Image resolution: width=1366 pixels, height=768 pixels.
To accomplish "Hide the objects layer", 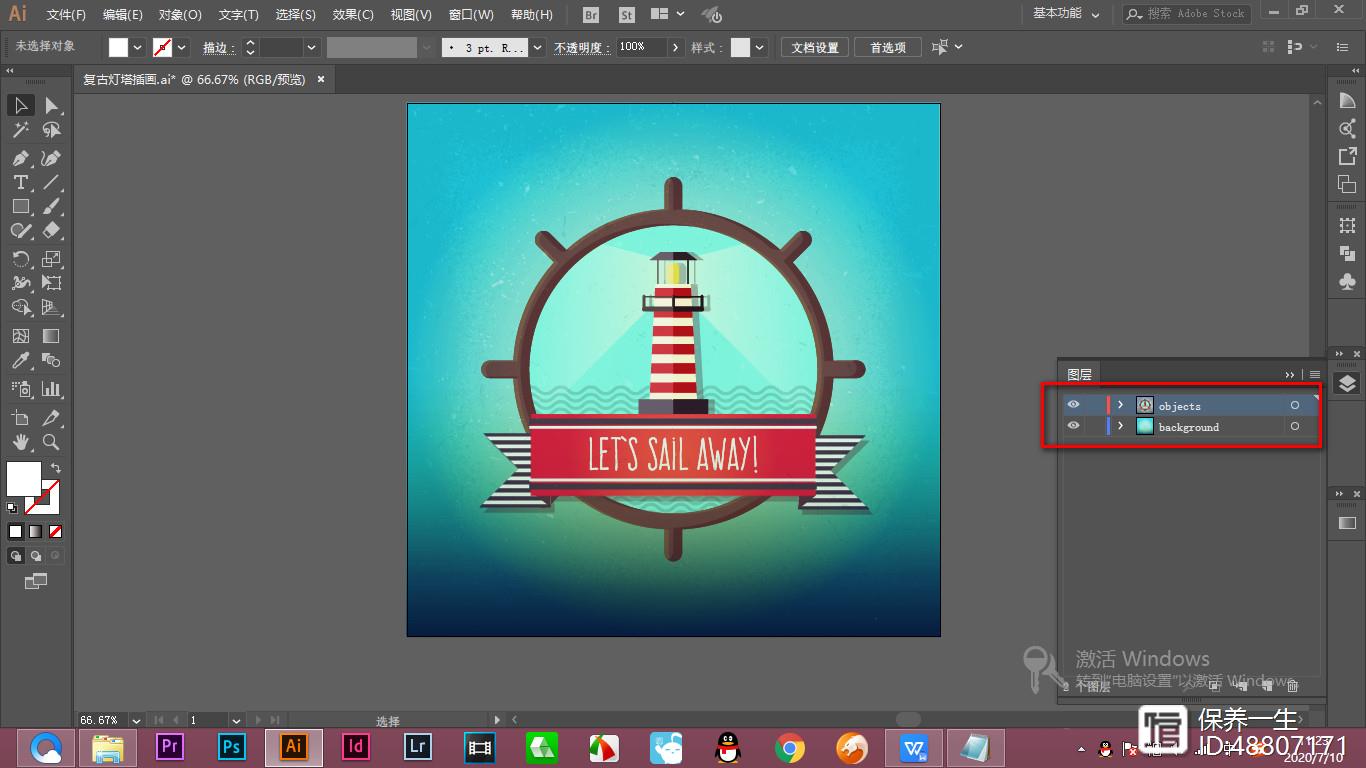I will pyautogui.click(x=1073, y=405).
